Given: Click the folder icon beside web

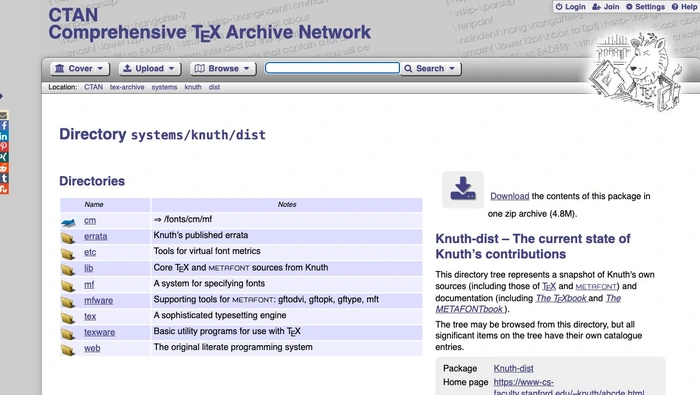Looking at the screenshot, I should 68,349.
